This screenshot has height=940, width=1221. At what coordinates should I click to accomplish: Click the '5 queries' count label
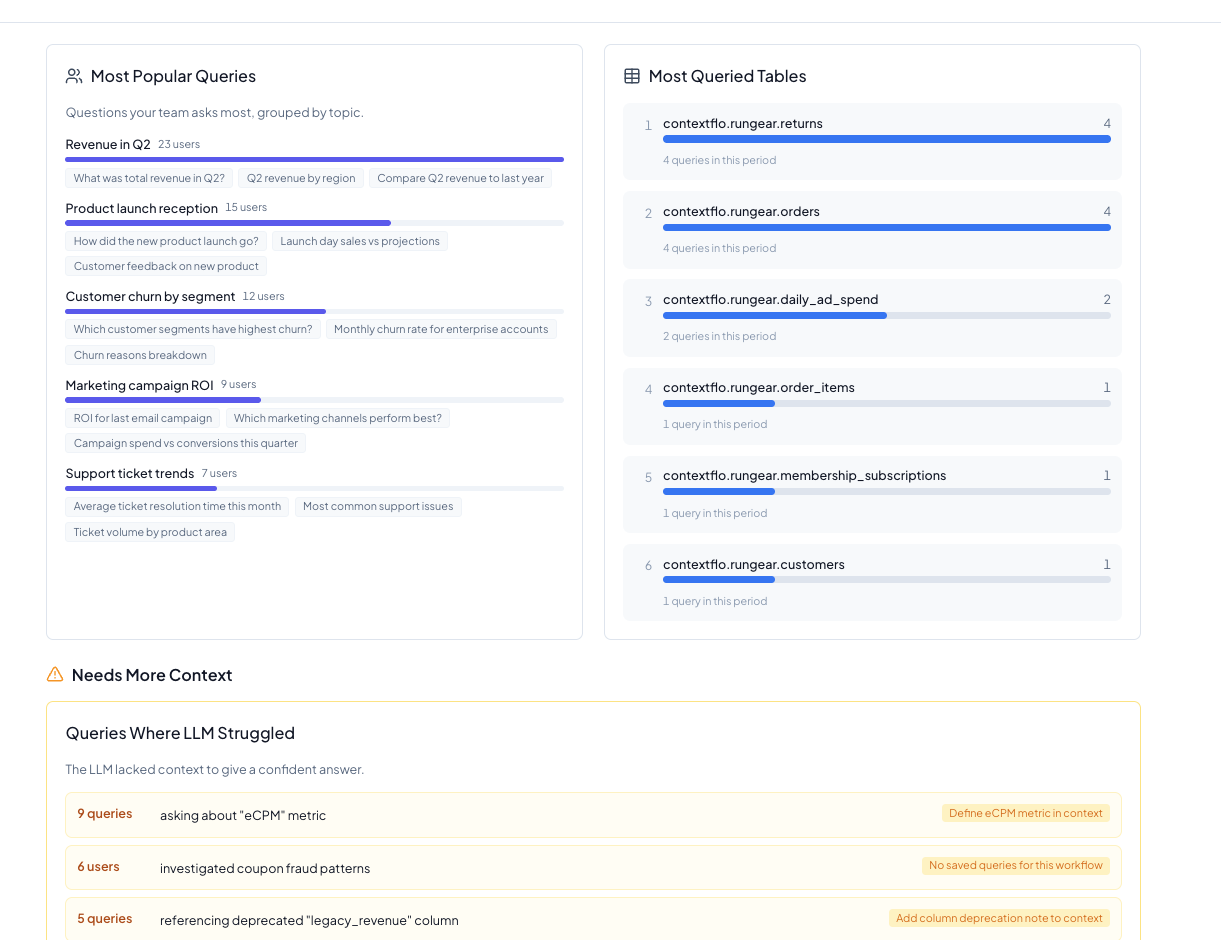coord(105,919)
